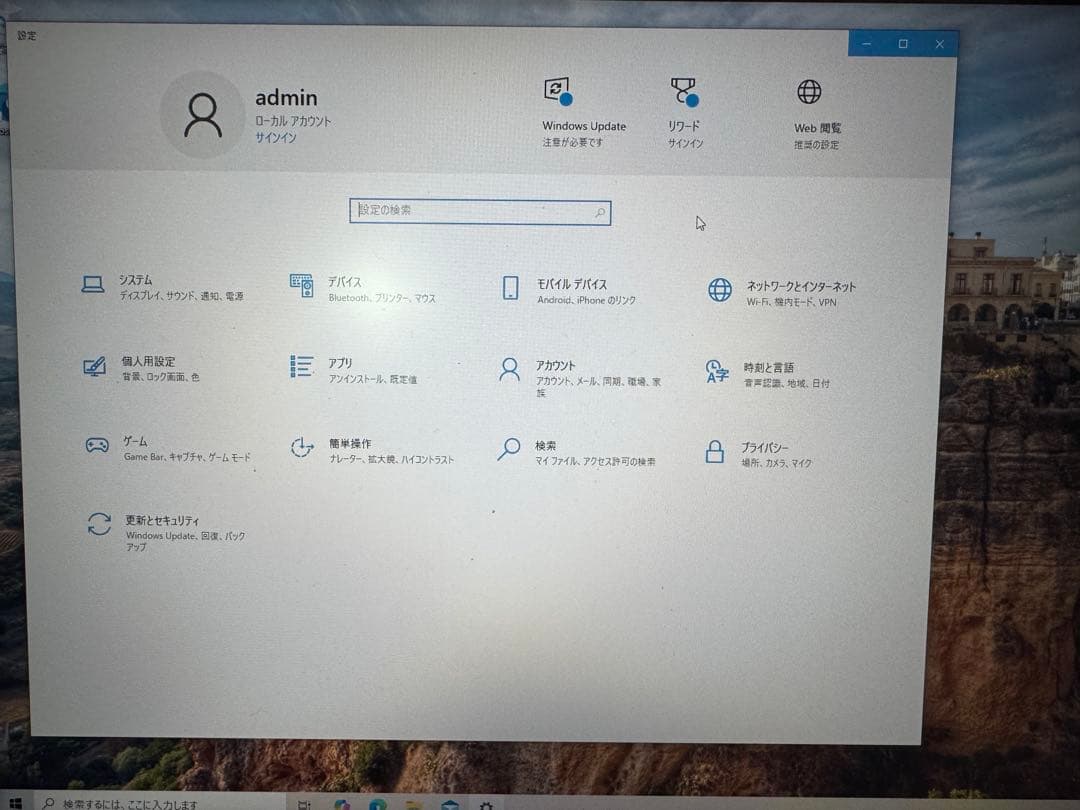Open the 個人用設定 category
Viewport: 1080px width, 810px height.
(x=141, y=368)
